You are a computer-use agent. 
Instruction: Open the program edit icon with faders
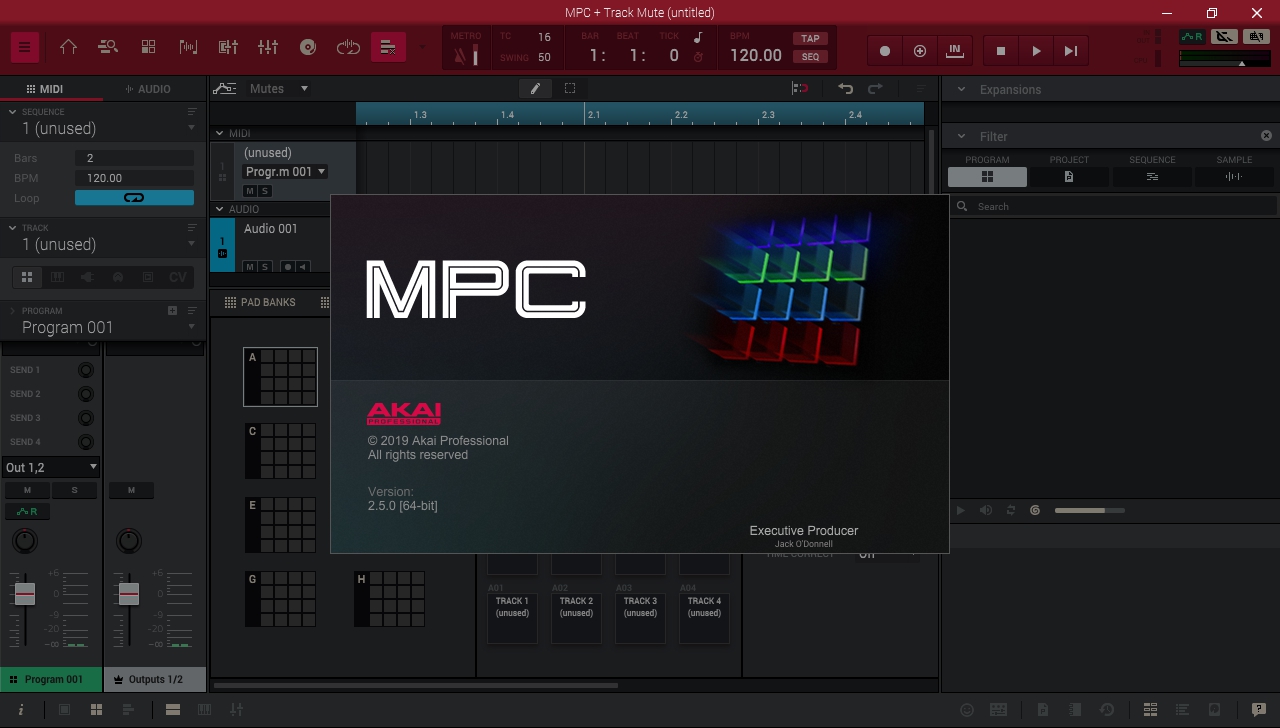[228, 47]
